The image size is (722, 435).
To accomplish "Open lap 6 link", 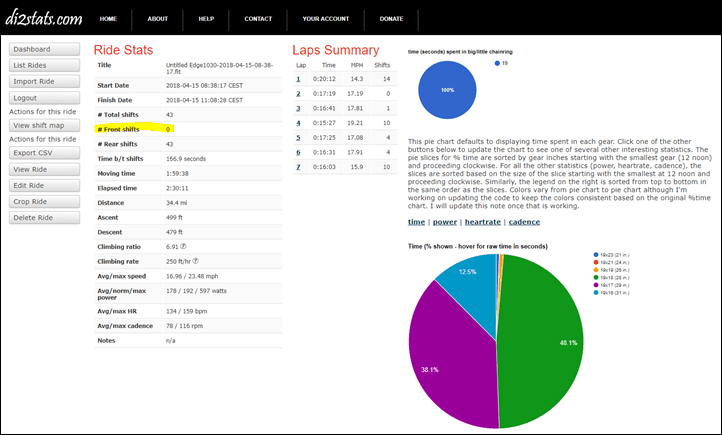I will (x=298, y=152).
